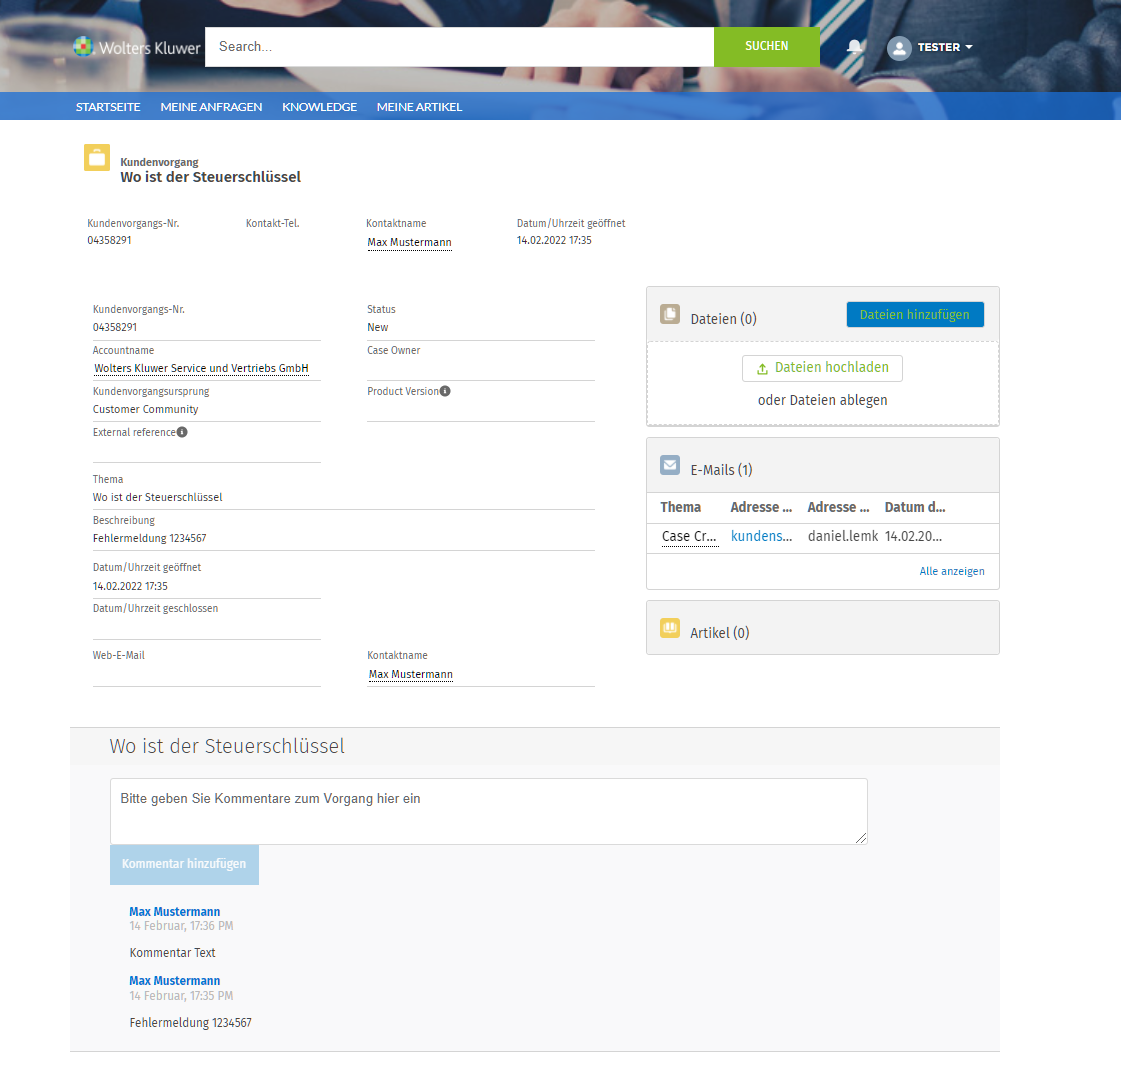Click the Kundenvorgang briefcase icon
This screenshot has height=1080, width=1121.
(97, 158)
